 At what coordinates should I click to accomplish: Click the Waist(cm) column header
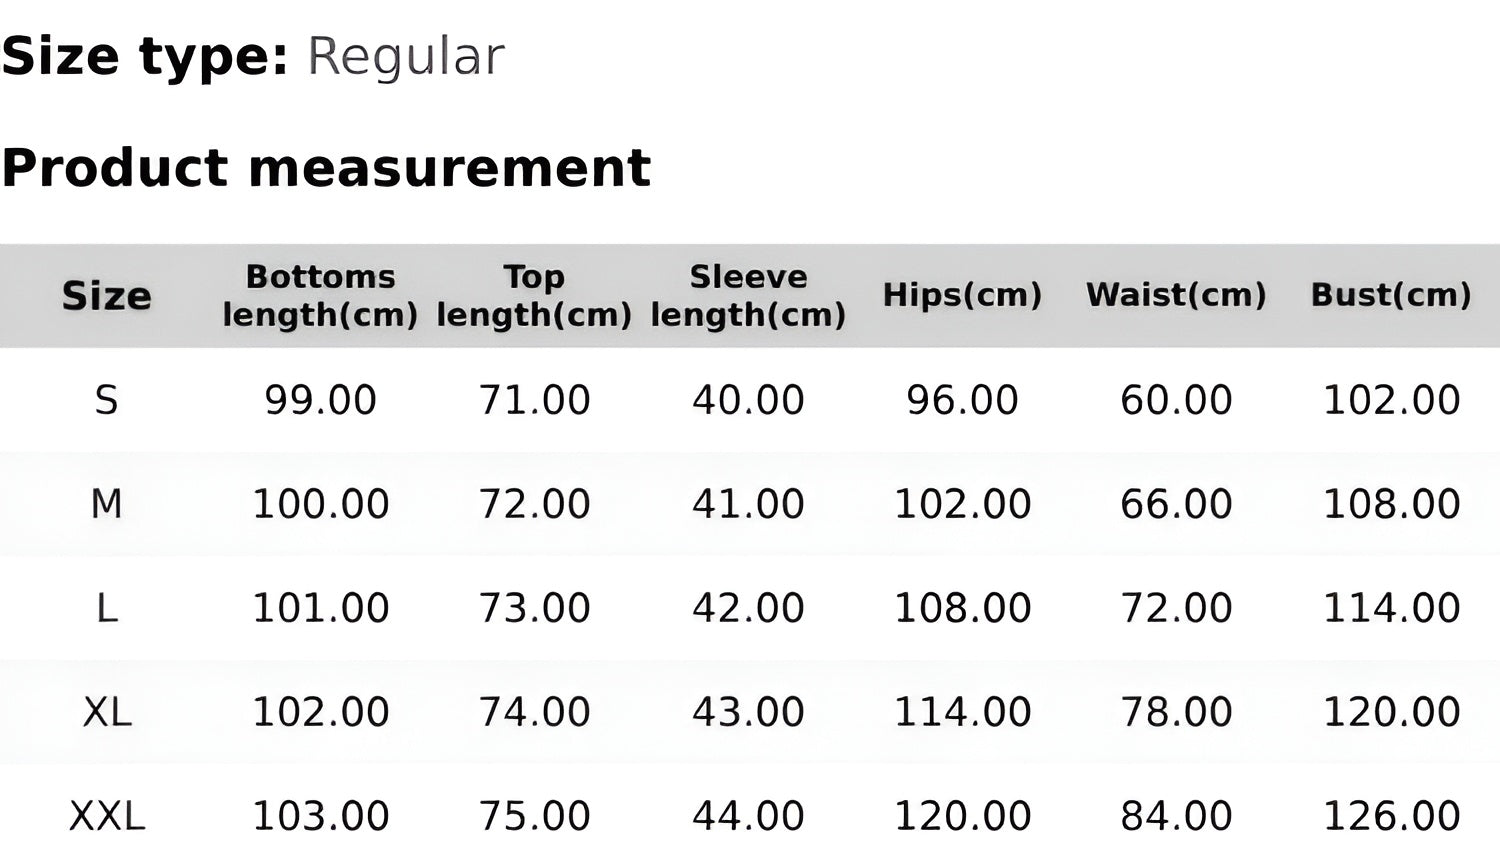(x=1176, y=296)
